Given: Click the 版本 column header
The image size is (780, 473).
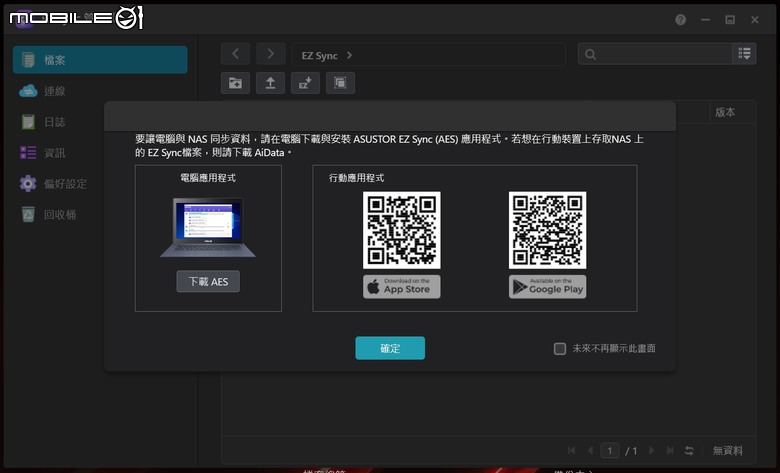Looking at the screenshot, I should pos(725,112).
